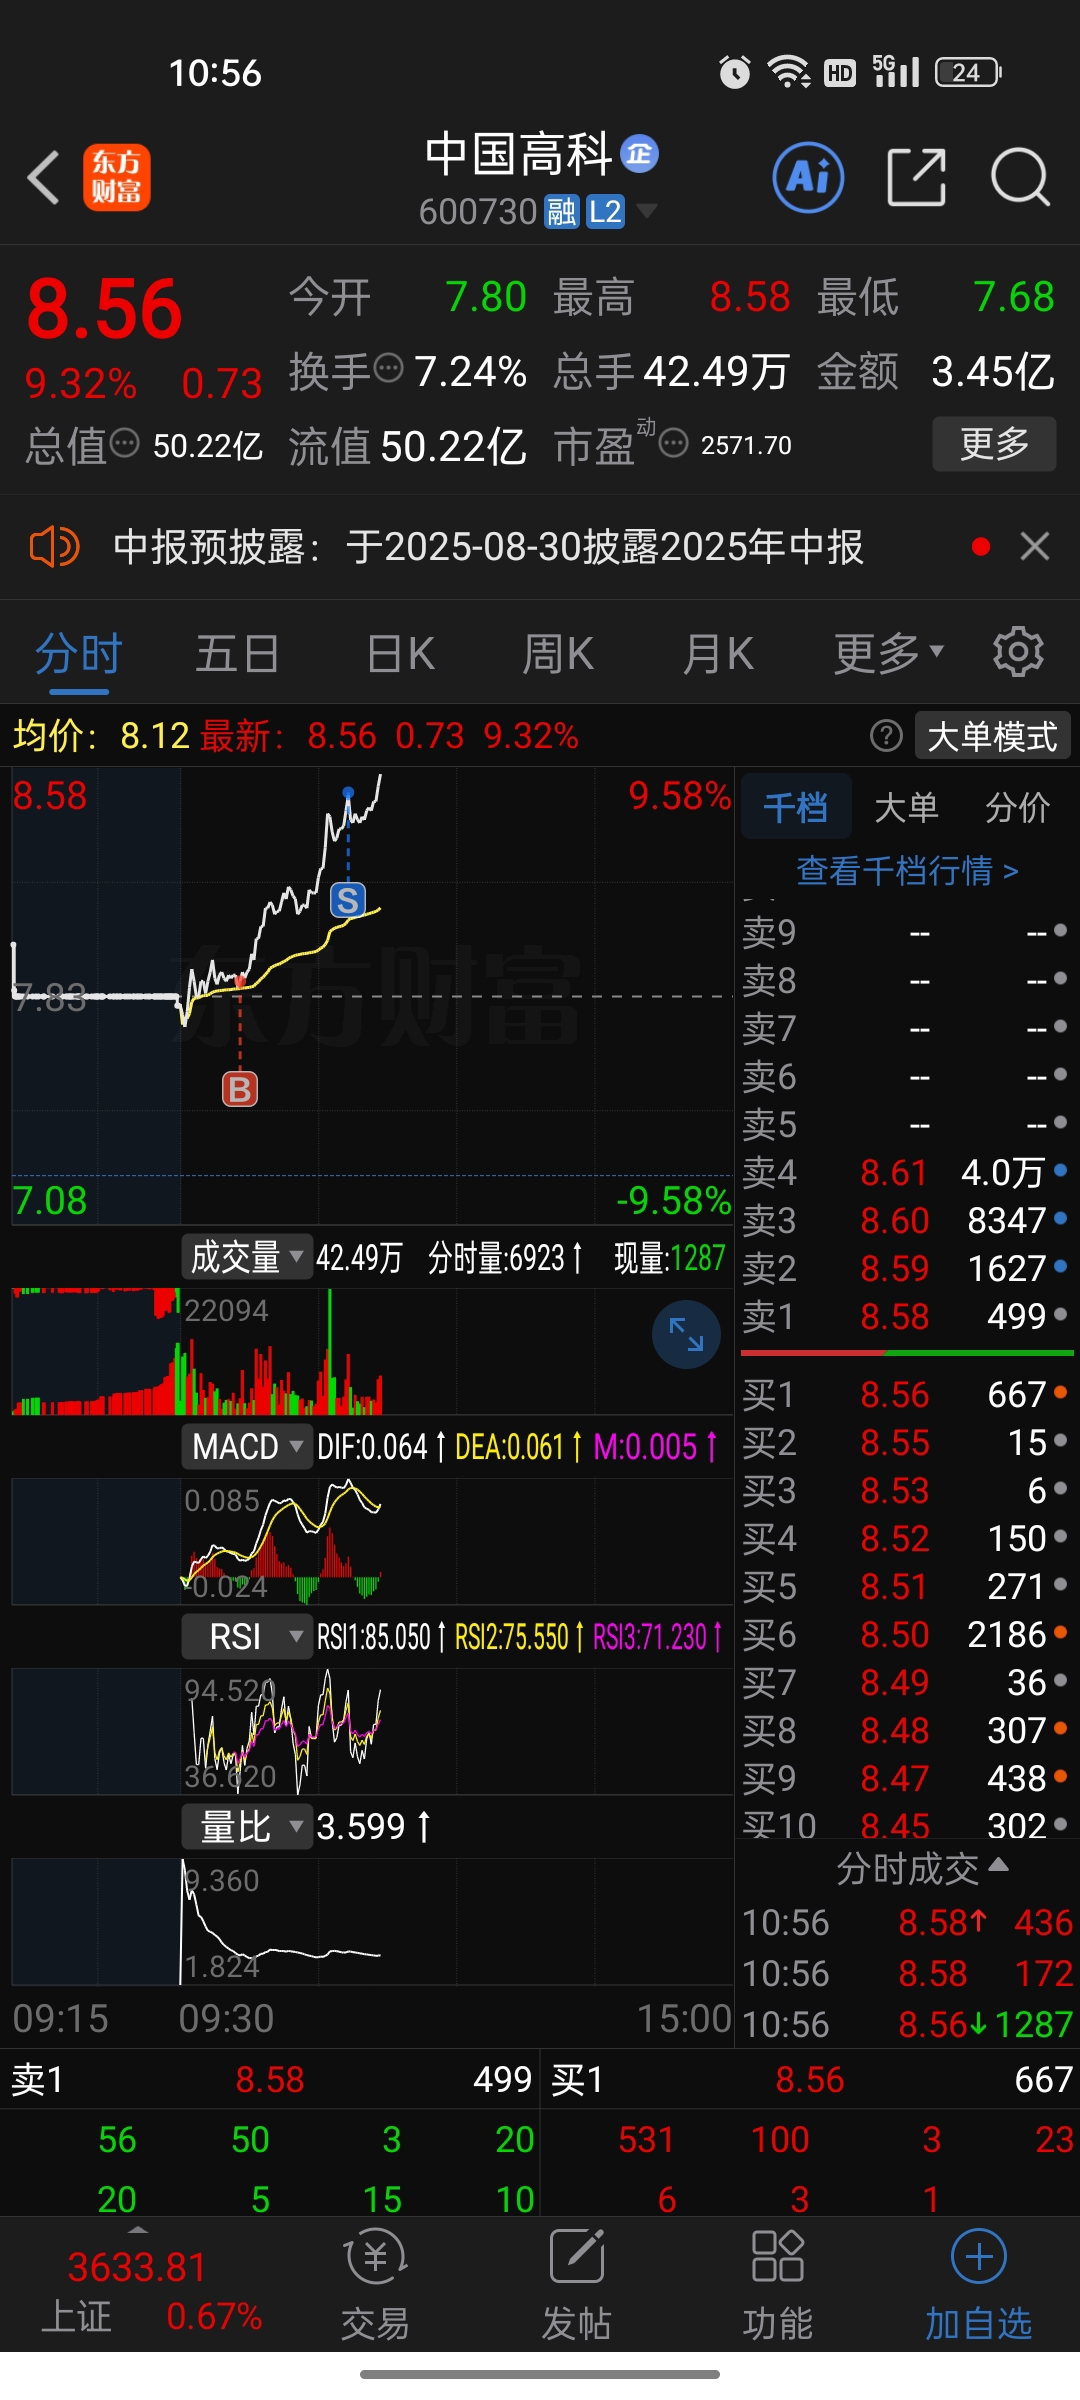Tap the info icon next to 总值
Screen dimensions: 1080x2400
tap(124, 442)
